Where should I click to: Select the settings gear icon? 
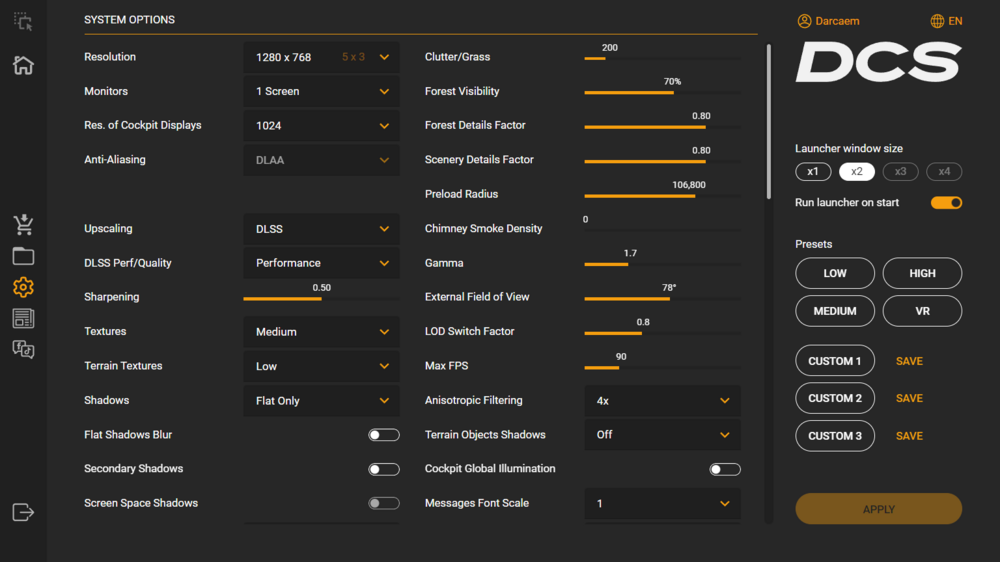(23, 288)
